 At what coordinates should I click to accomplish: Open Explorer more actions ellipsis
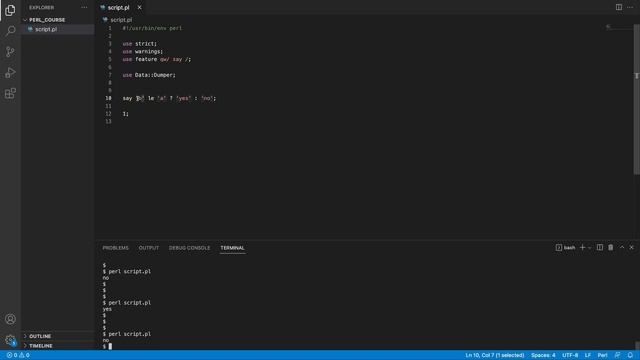(x=84, y=7)
